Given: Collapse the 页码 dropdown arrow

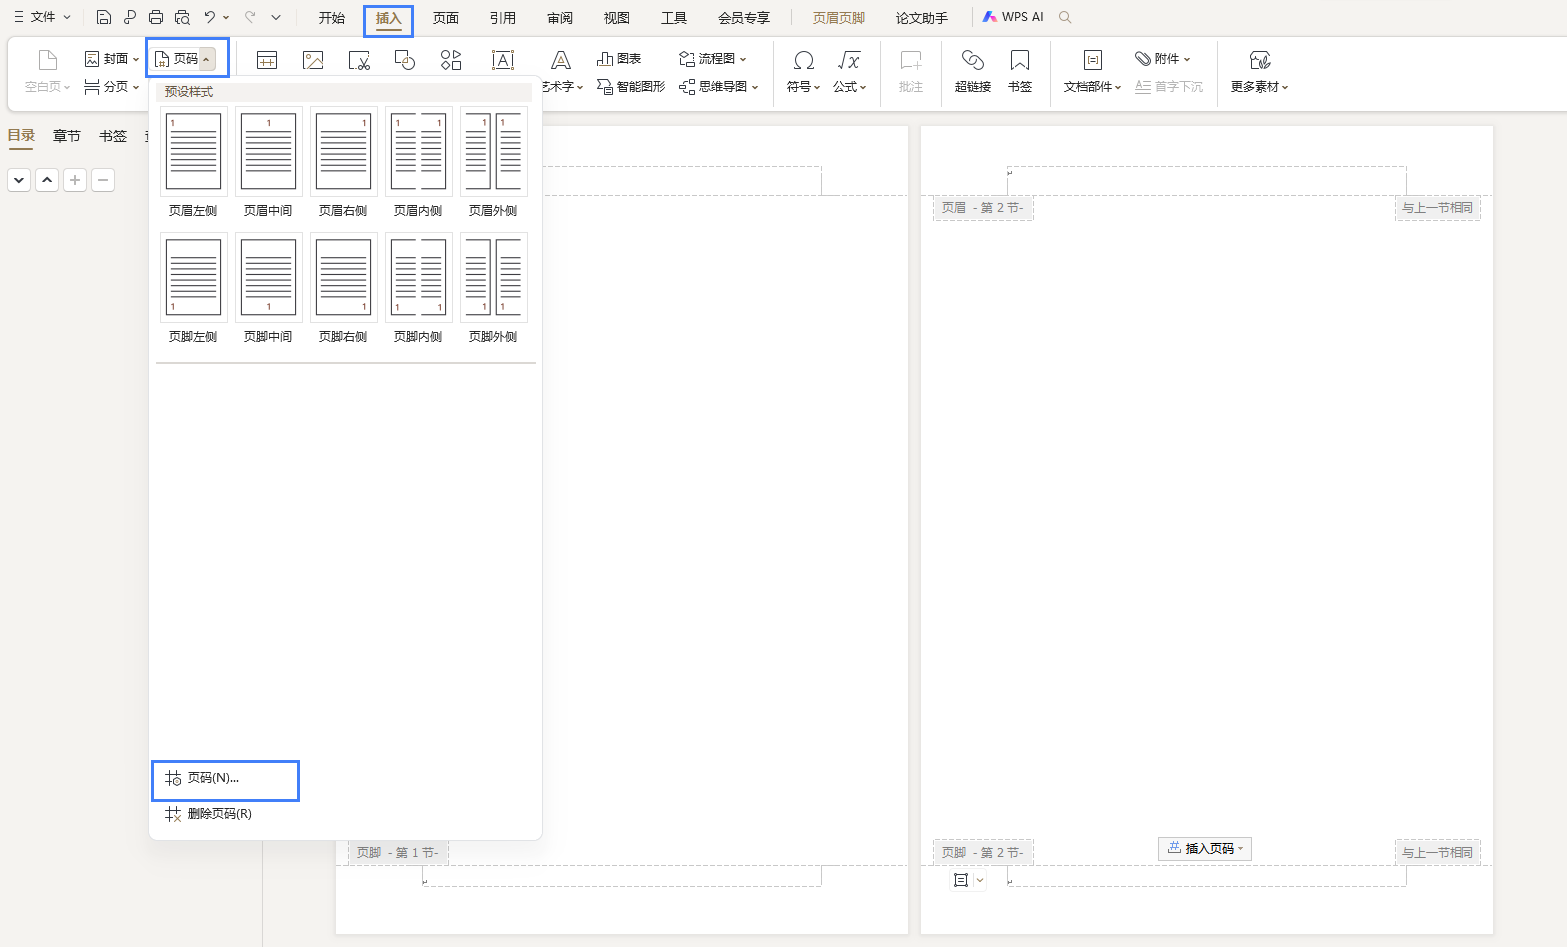Looking at the screenshot, I should (x=206, y=60).
